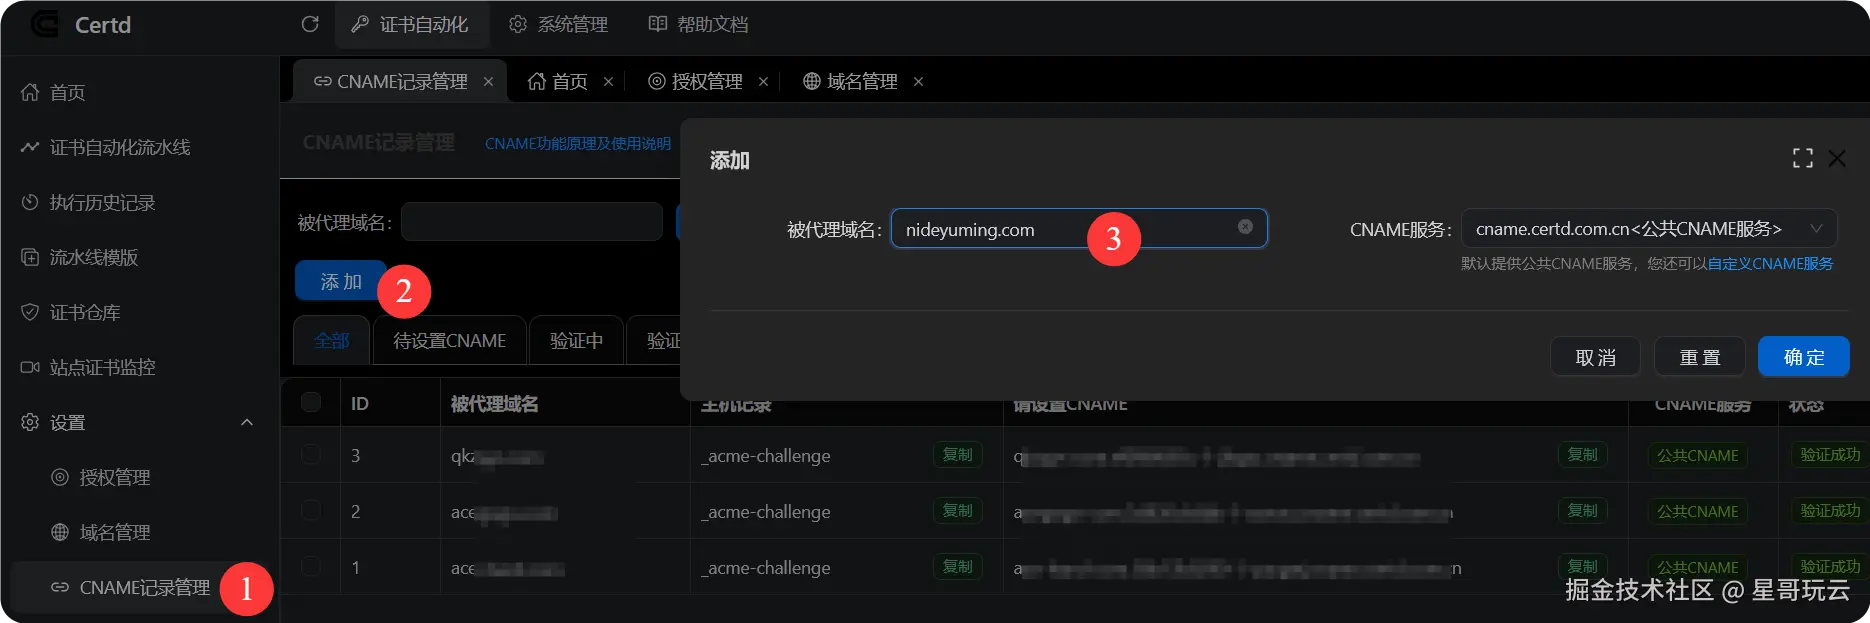1870x623 pixels.
Task: Copy 主机记录 _acme-challenge for row 2
Action: pyautogui.click(x=958, y=511)
